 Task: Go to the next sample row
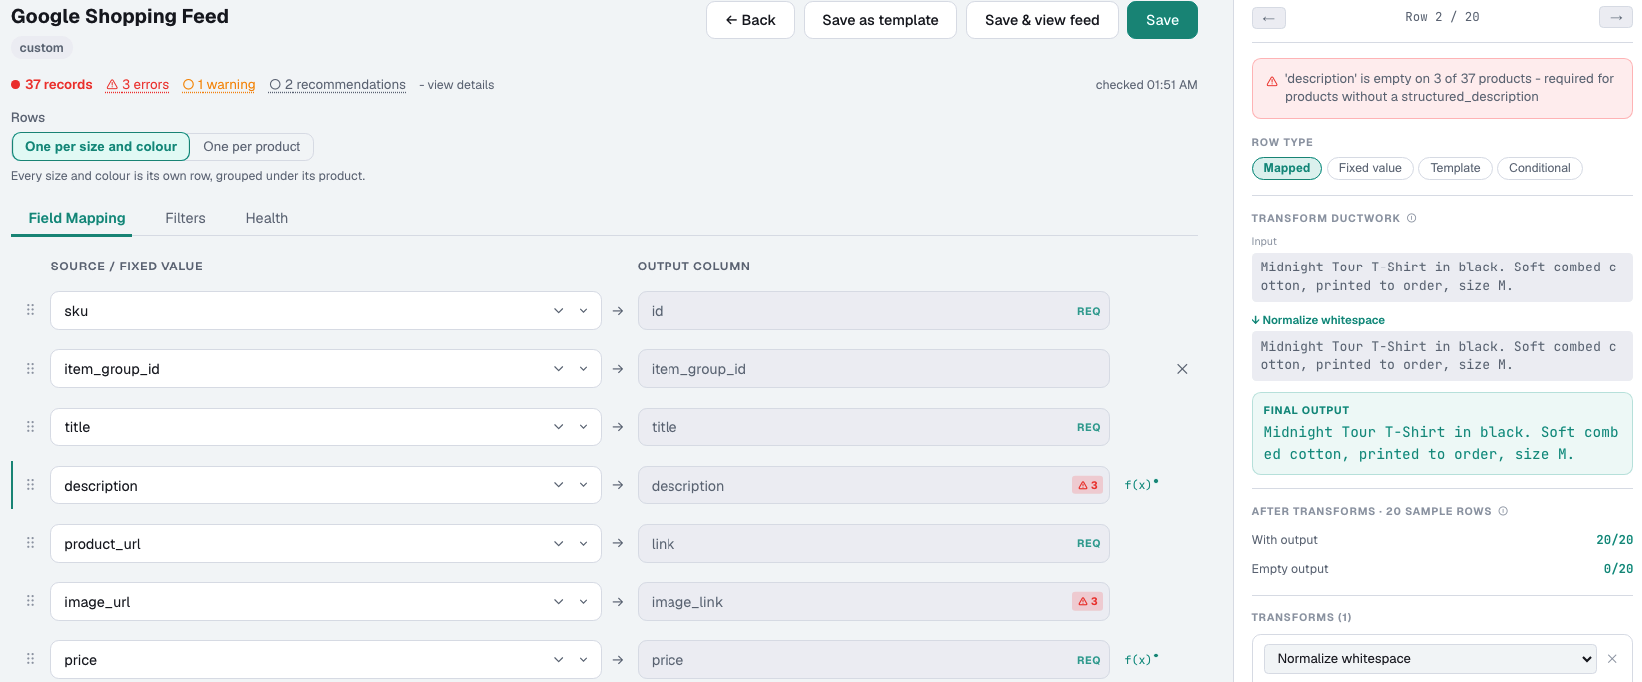click(1616, 18)
